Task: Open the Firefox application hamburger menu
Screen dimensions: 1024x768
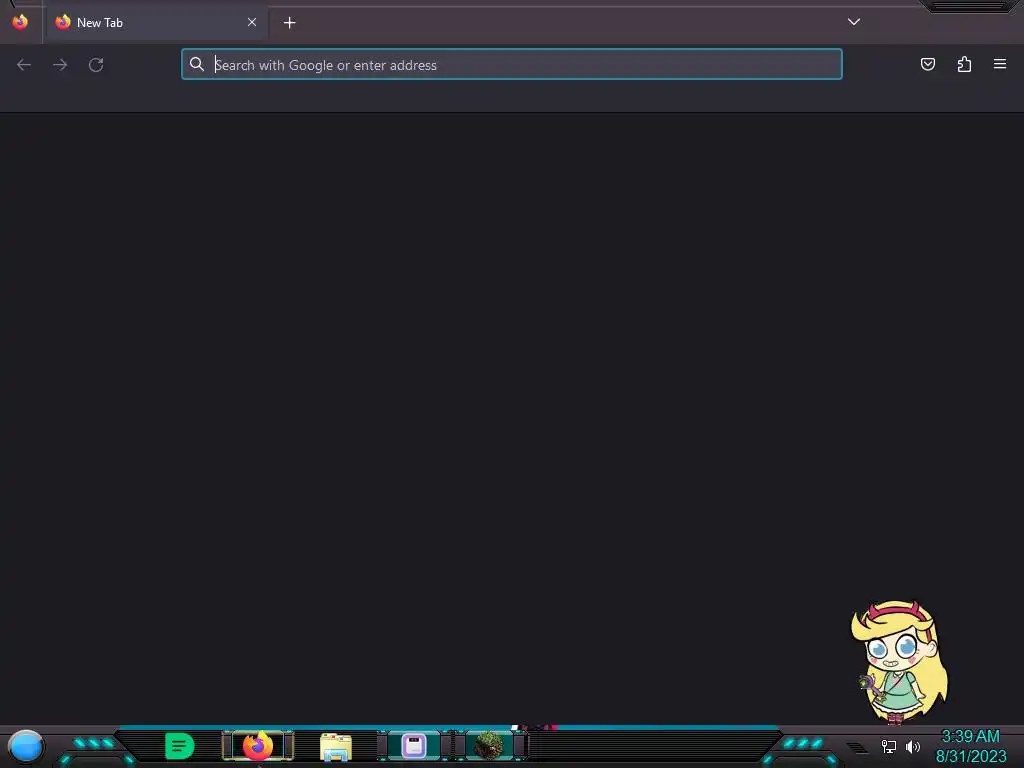Action: 1000,64
